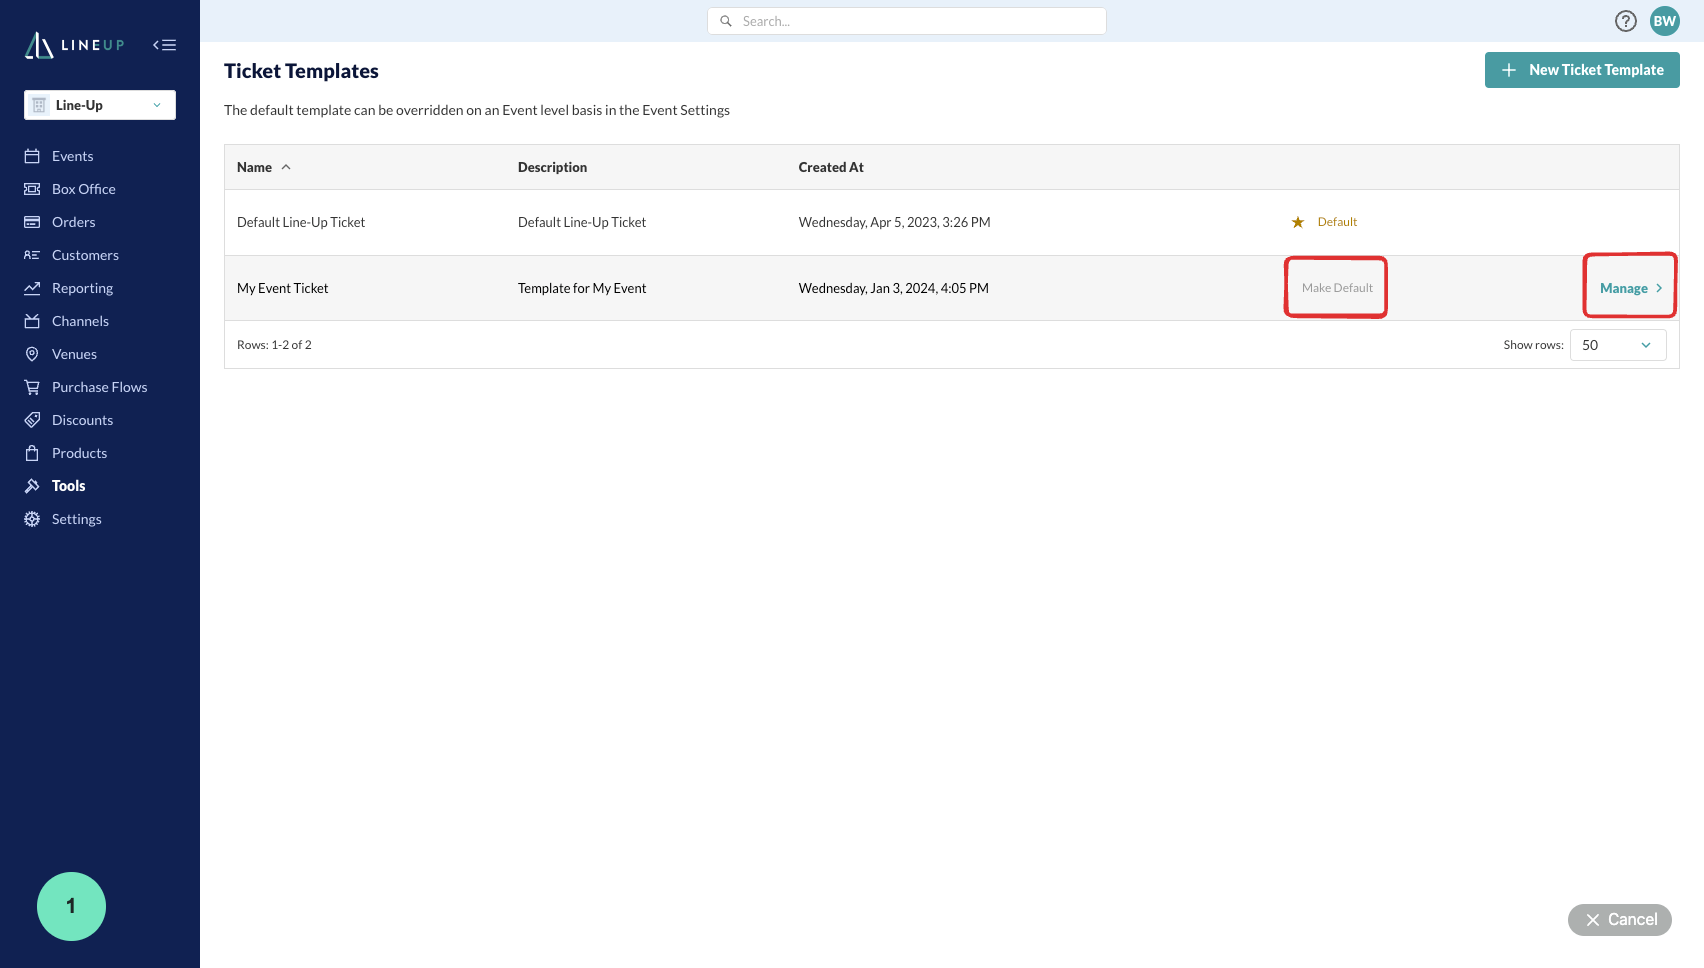The height and width of the screenshot is (968, 1704).
Task: Go to Purchase Flows
Action: coord(99,387)
